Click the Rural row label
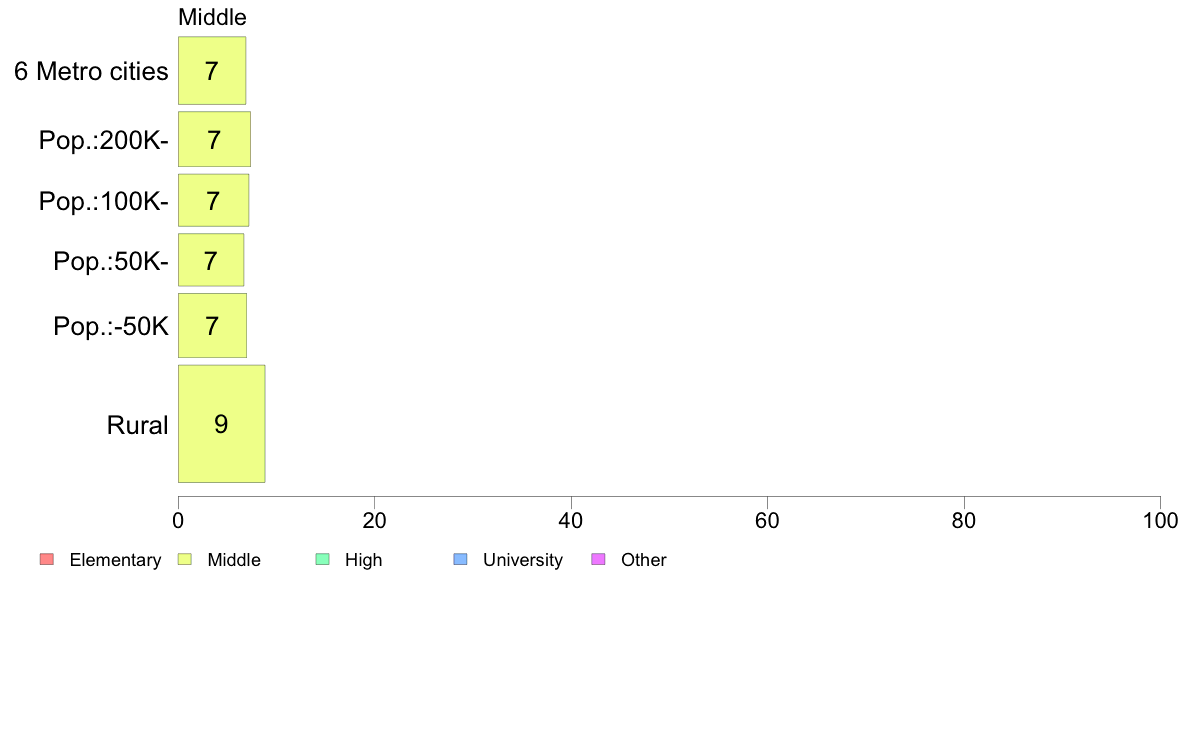 [x=137, y=425]
